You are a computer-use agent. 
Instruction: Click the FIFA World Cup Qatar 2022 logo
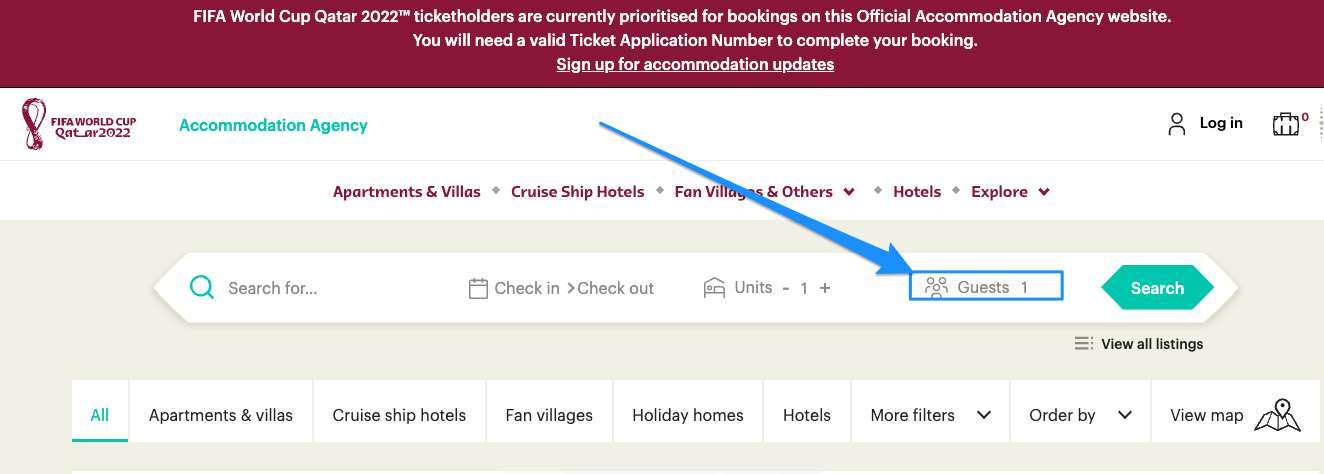point(79,125)
